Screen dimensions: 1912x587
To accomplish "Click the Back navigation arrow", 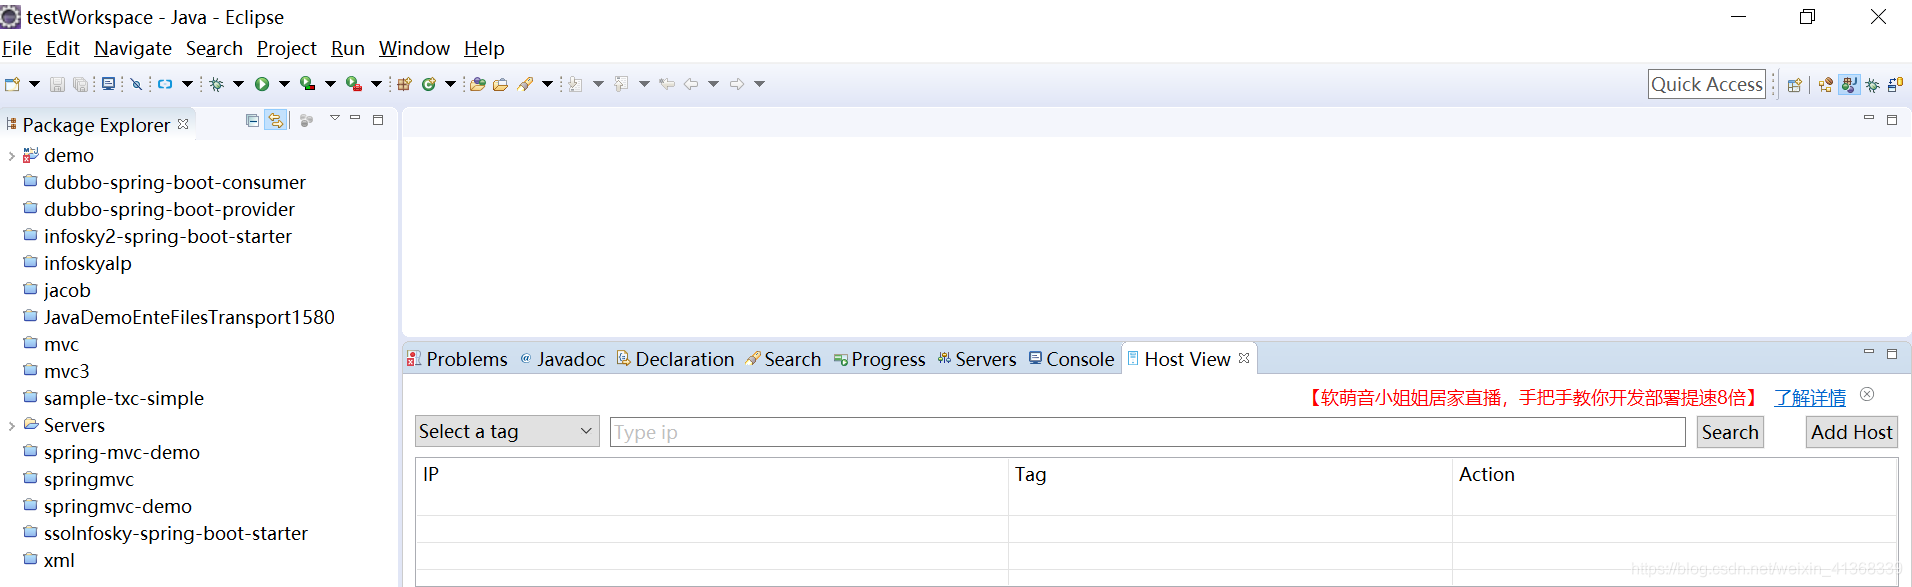I will point(691,84).
